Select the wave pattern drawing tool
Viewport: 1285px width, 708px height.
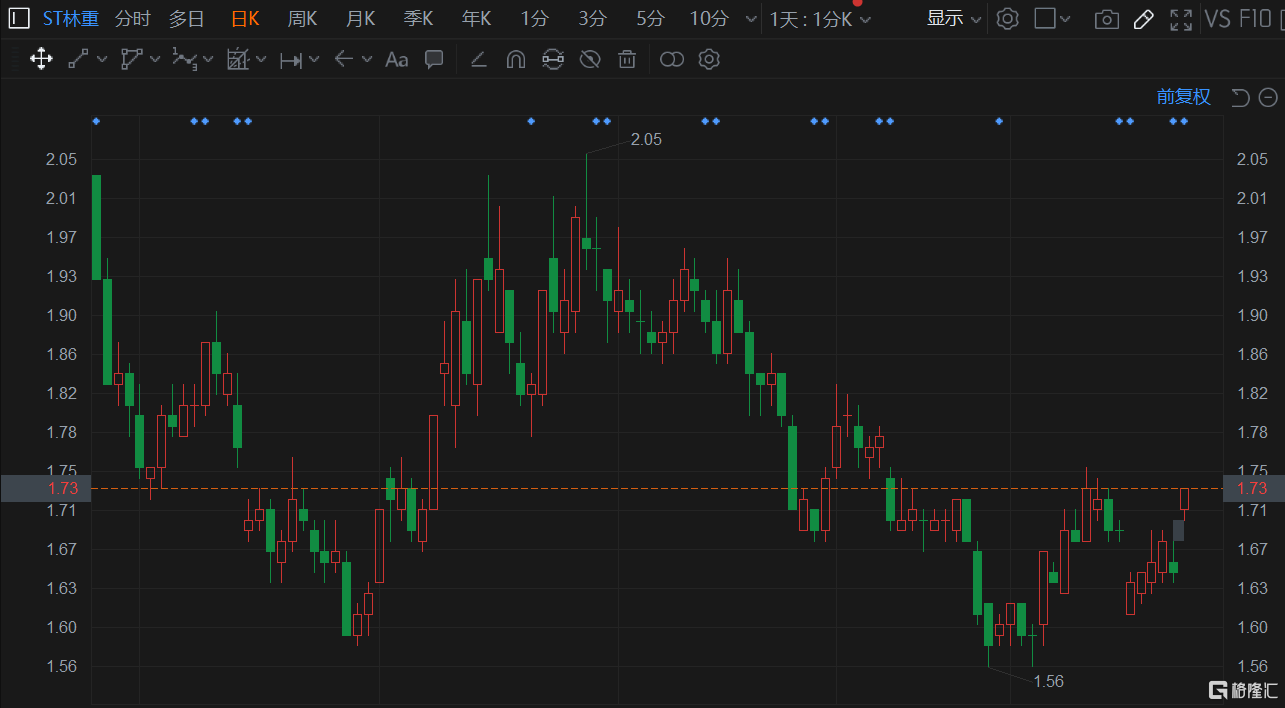click(x=183, y=59)
